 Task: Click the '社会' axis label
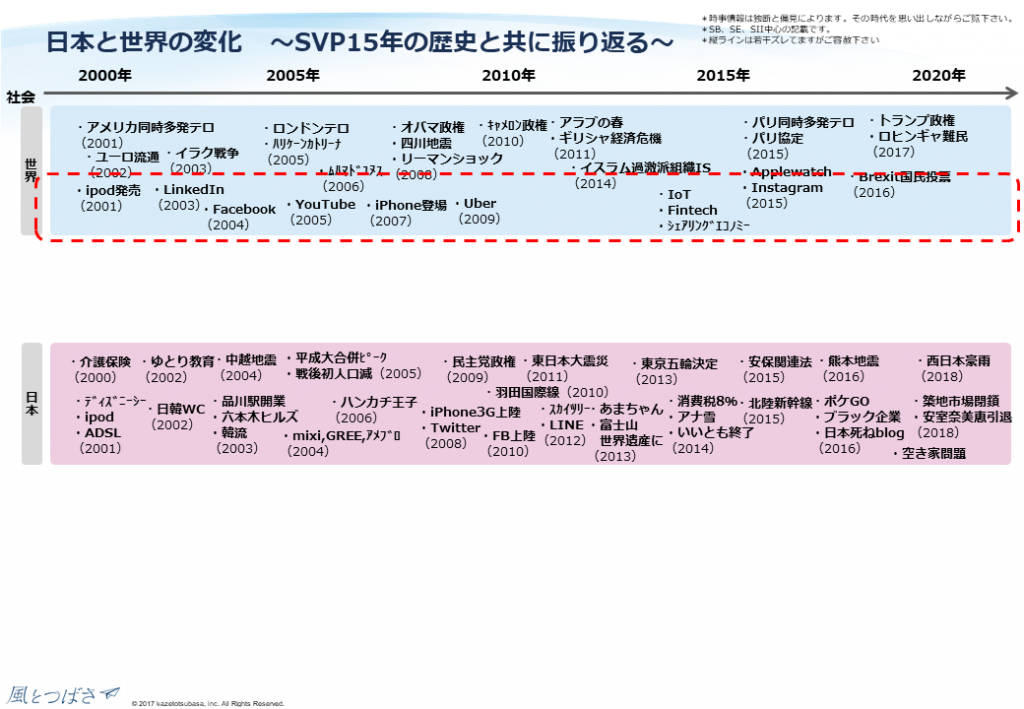click(21, 97)
